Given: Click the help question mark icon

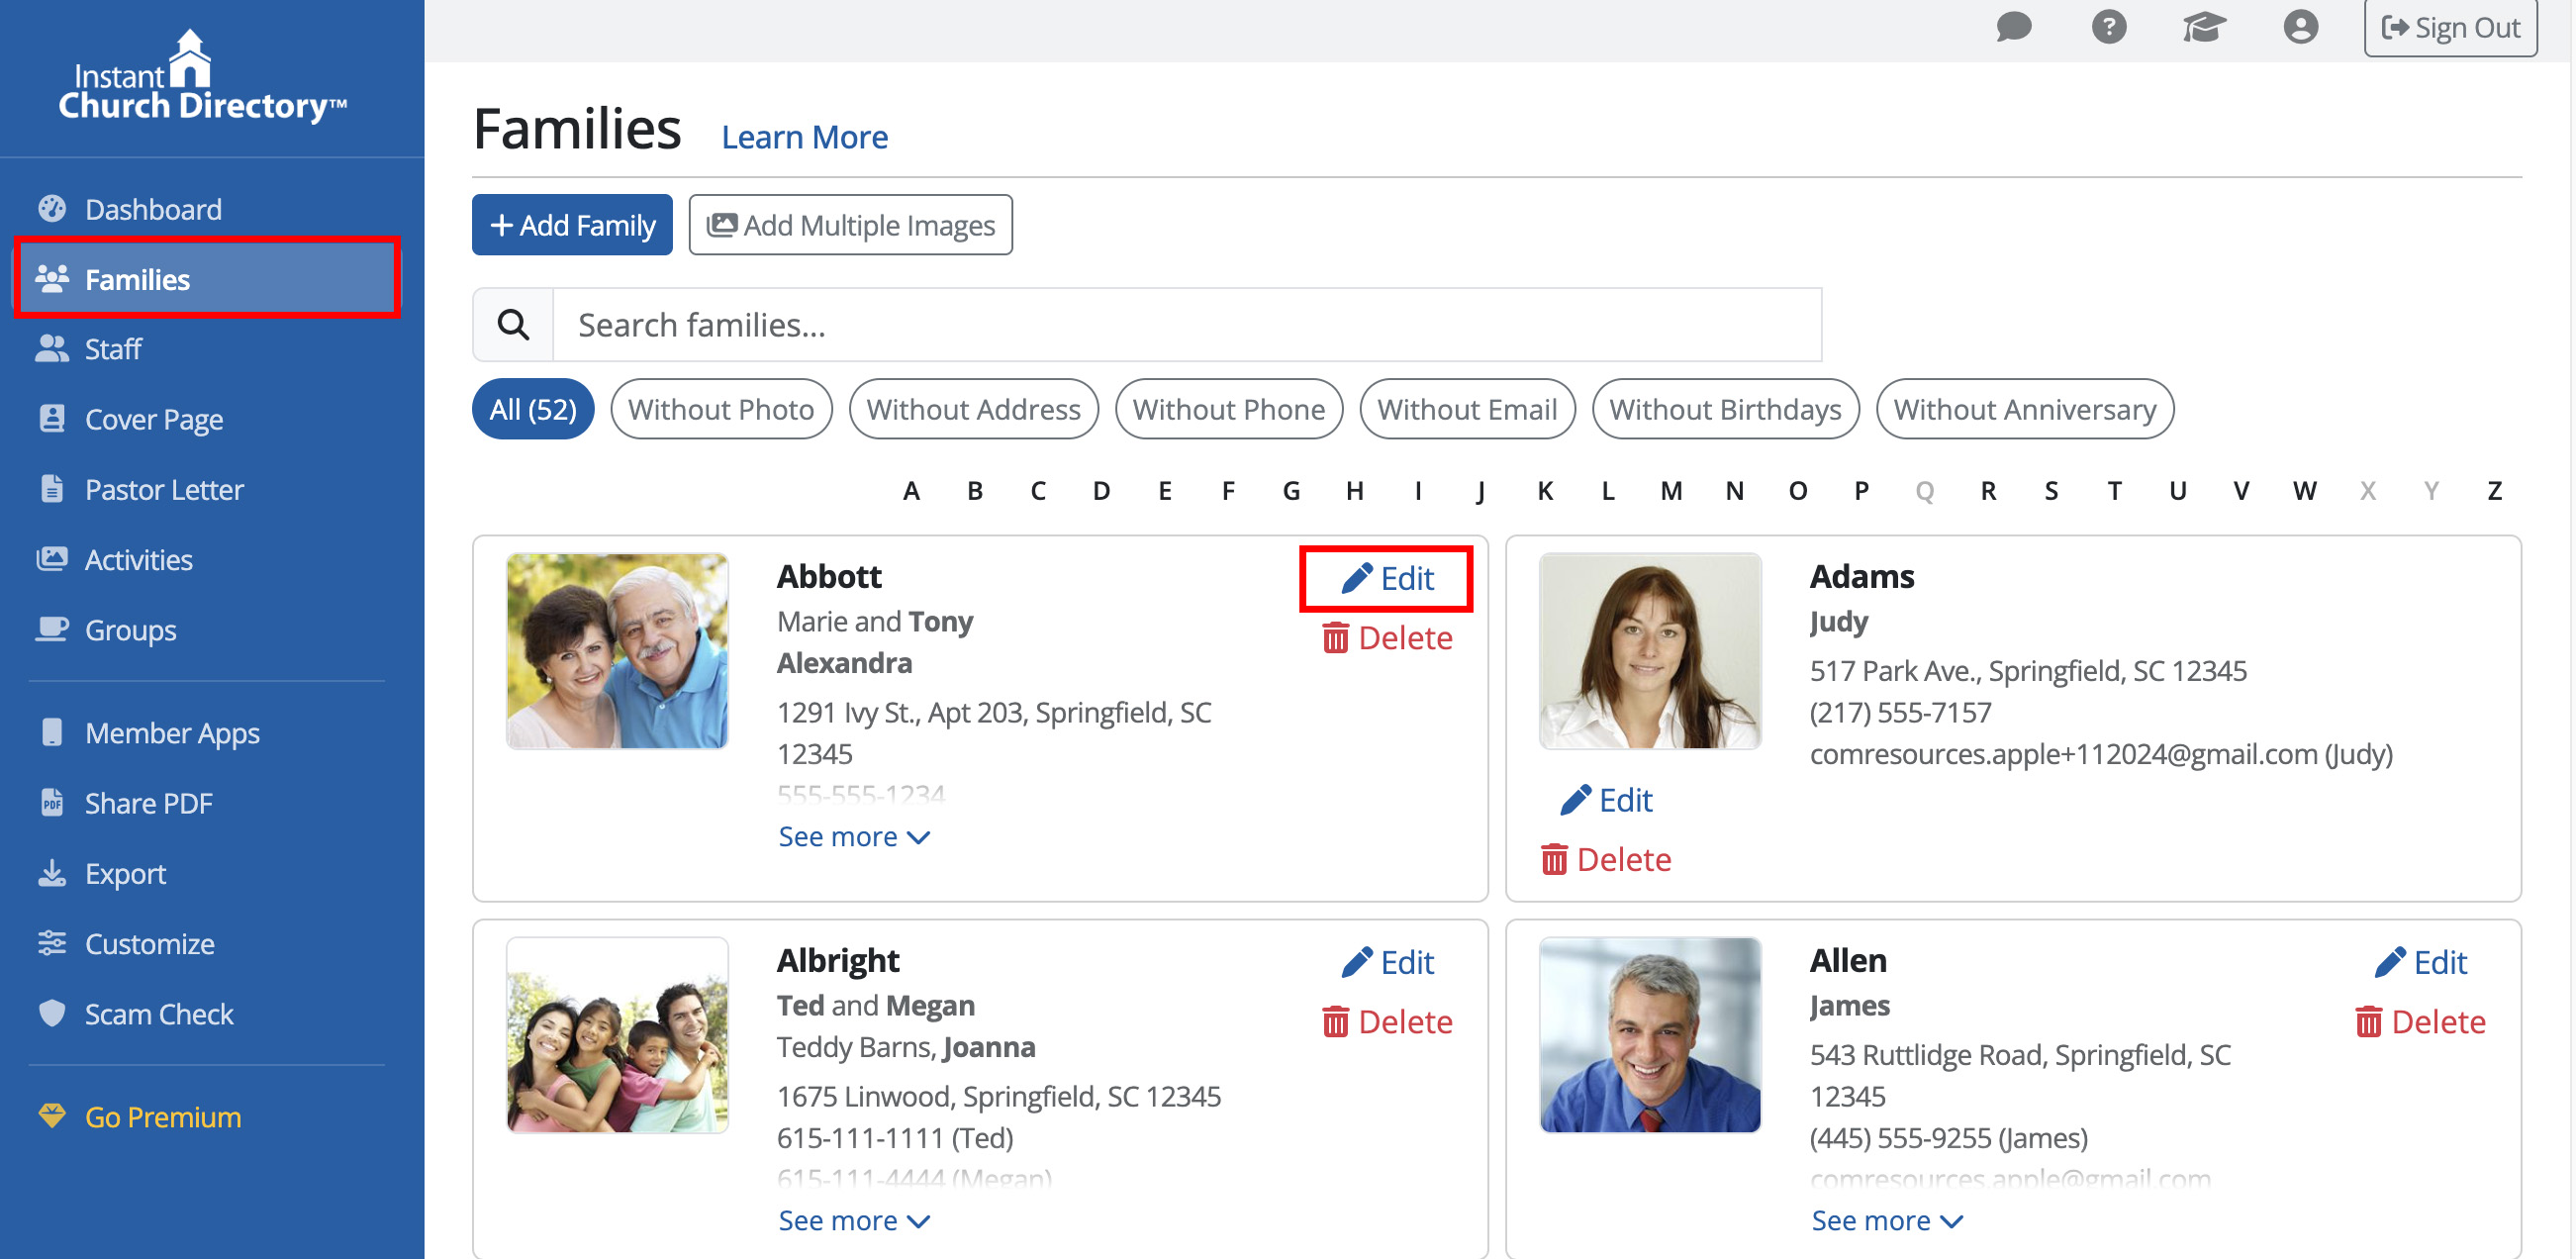Looking at the screenshot, I should coord(2108,27).
